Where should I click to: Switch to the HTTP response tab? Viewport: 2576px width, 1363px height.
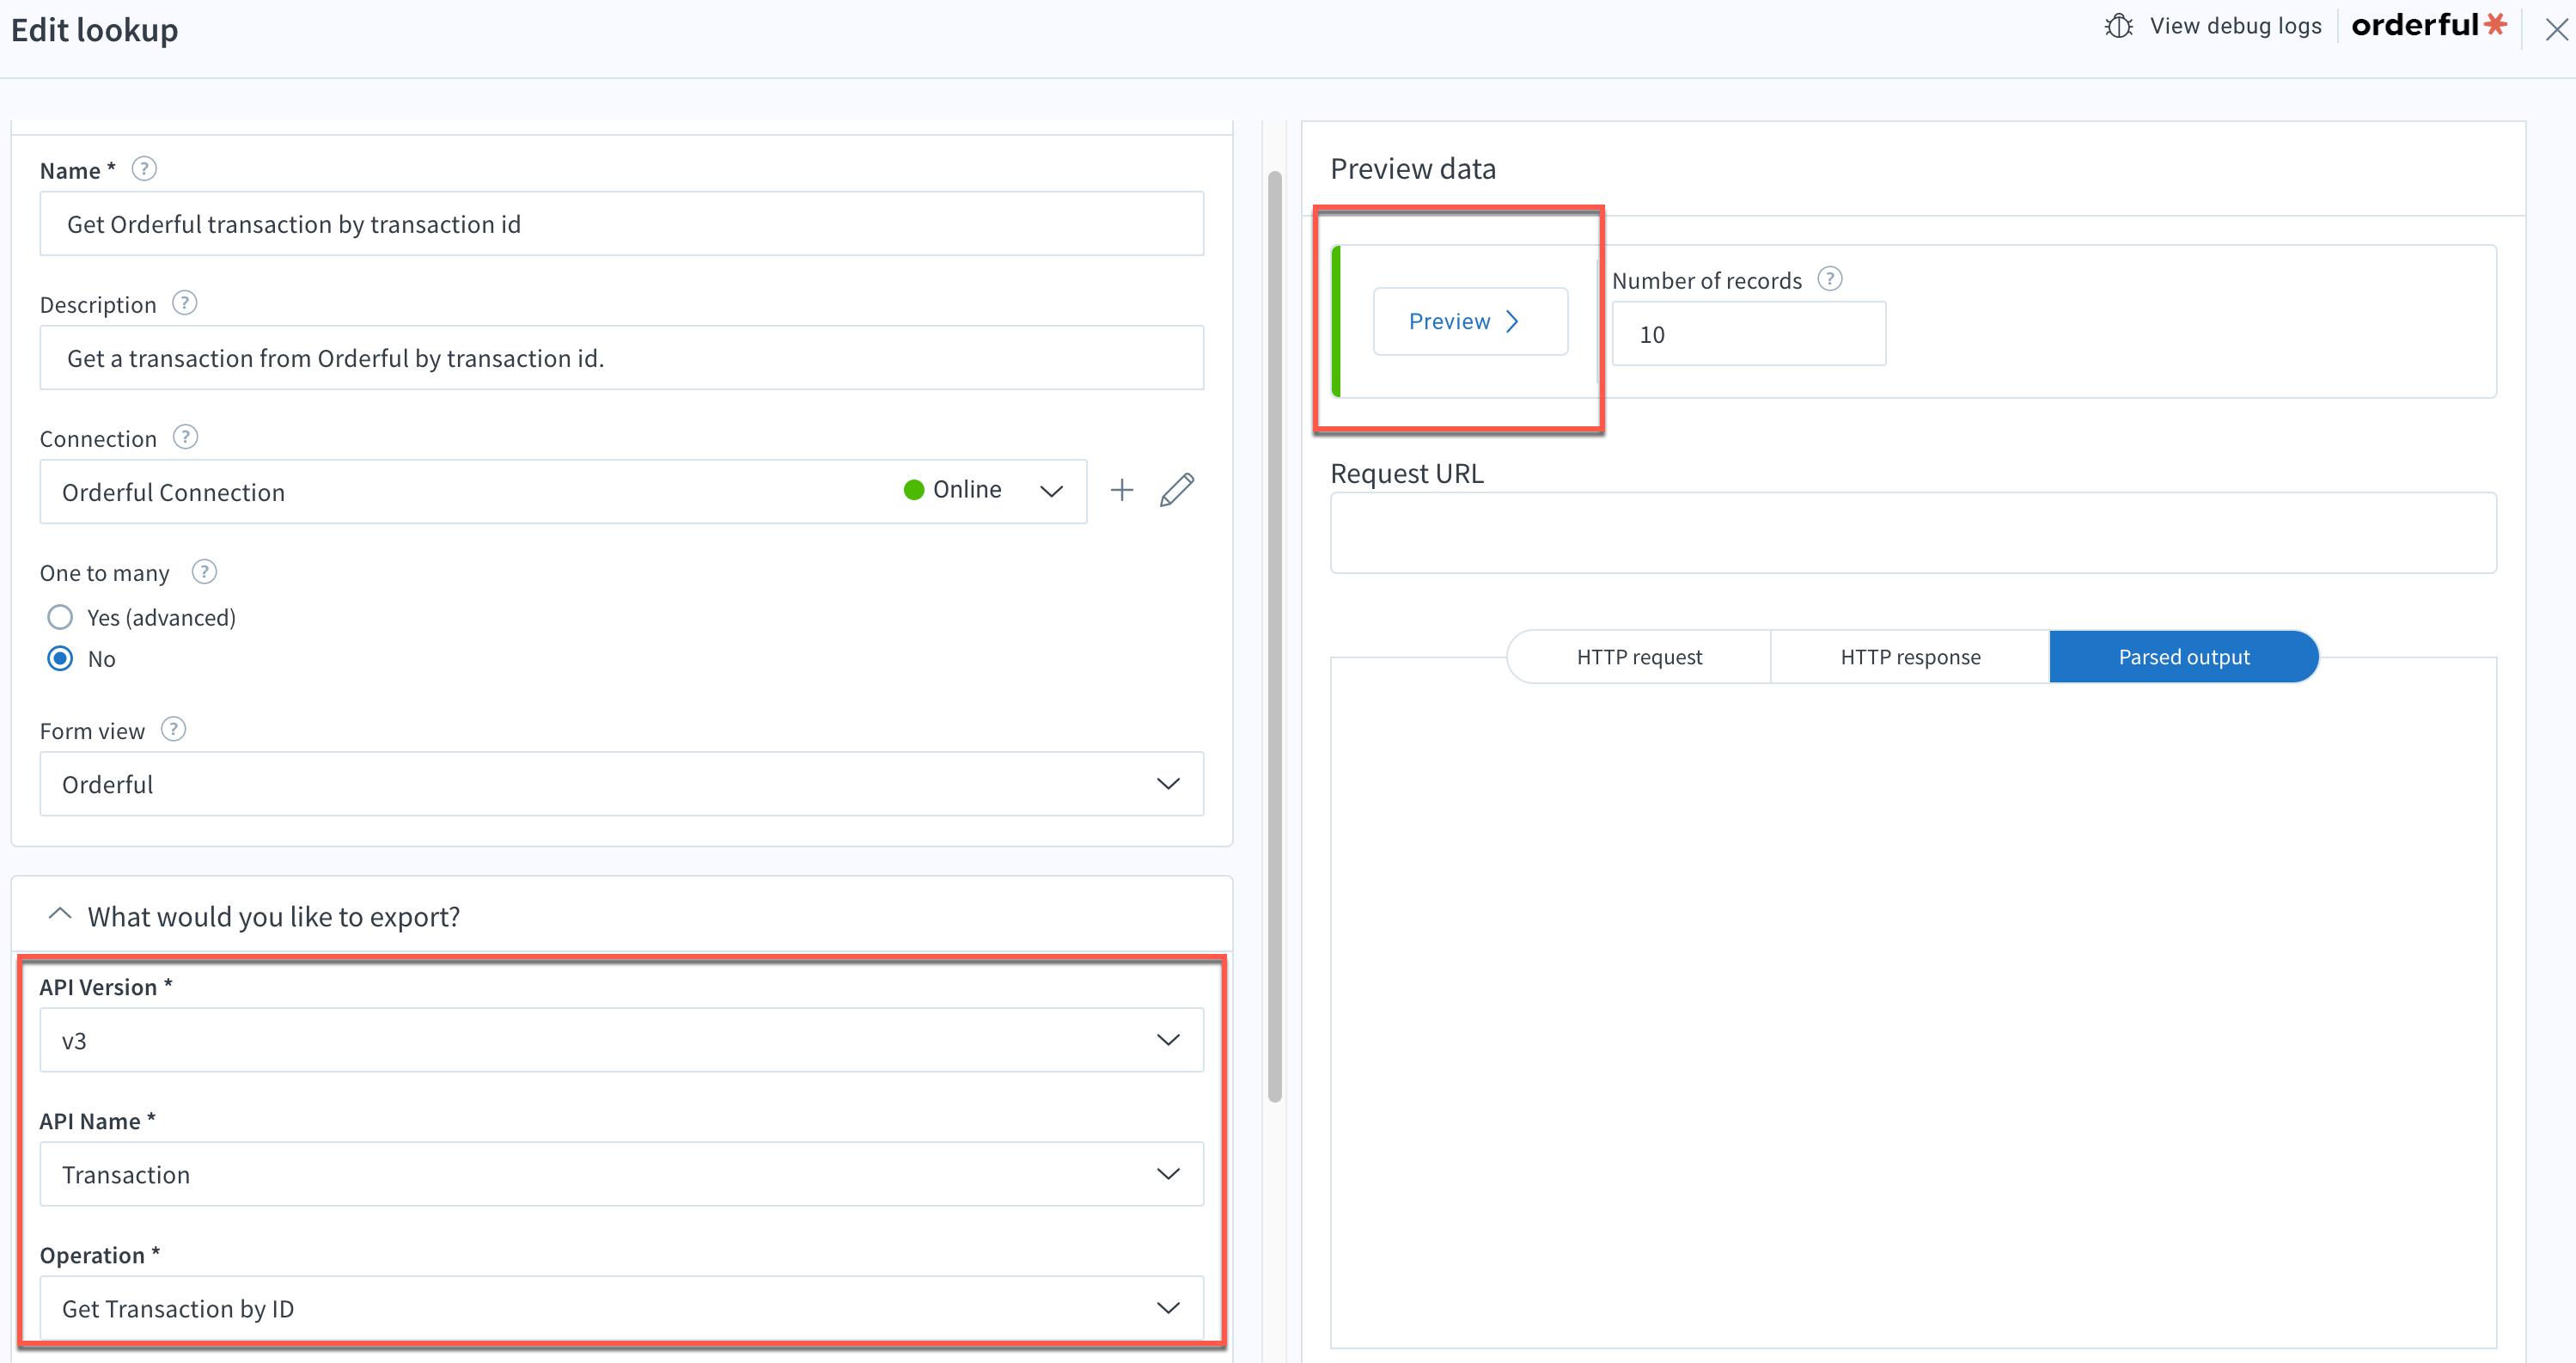coord(1910,657)
